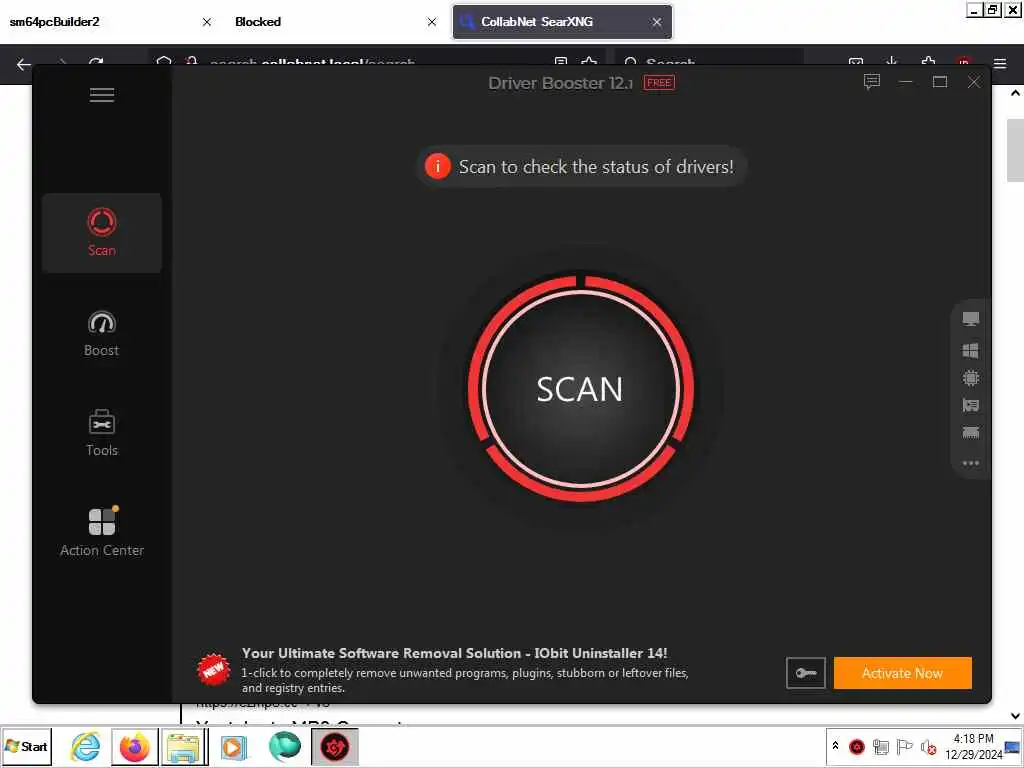
Task: Click the memory module icon in right panel
Action: pyautogui.click(x=970, y=432)
